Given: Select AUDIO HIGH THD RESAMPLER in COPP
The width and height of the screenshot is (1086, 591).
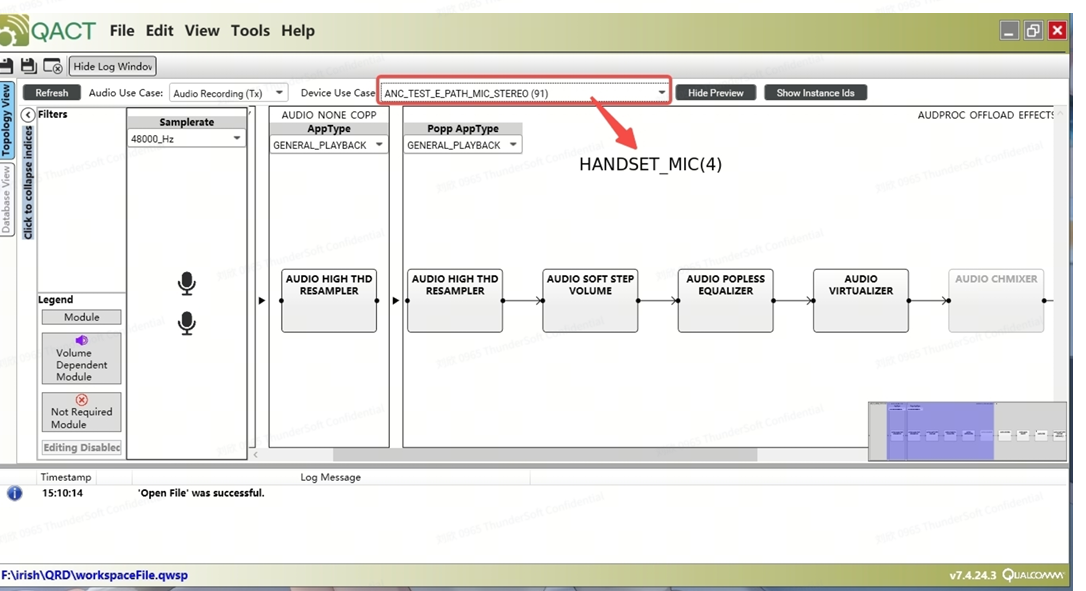Looking at the screenshot, I should tap(329, 301).
